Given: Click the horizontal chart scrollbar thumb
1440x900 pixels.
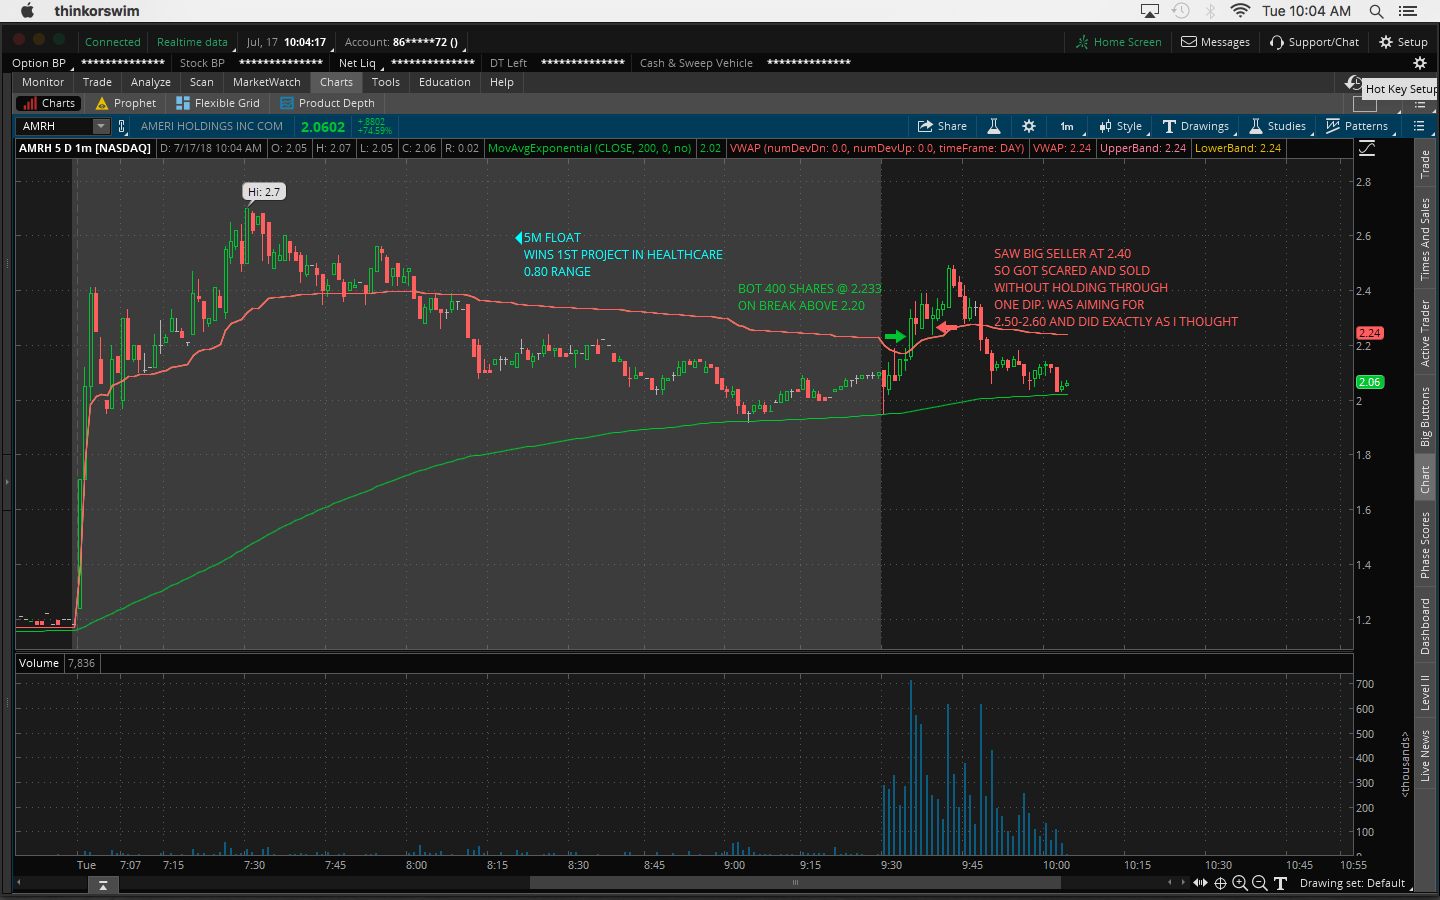Looking at the screenshot, I should [795, 883].
